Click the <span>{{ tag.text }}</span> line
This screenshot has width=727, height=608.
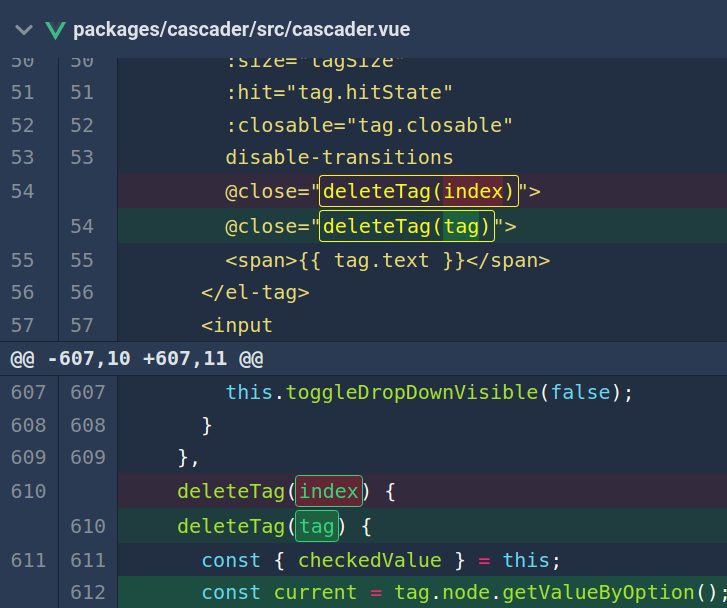(x=388, y=261)
